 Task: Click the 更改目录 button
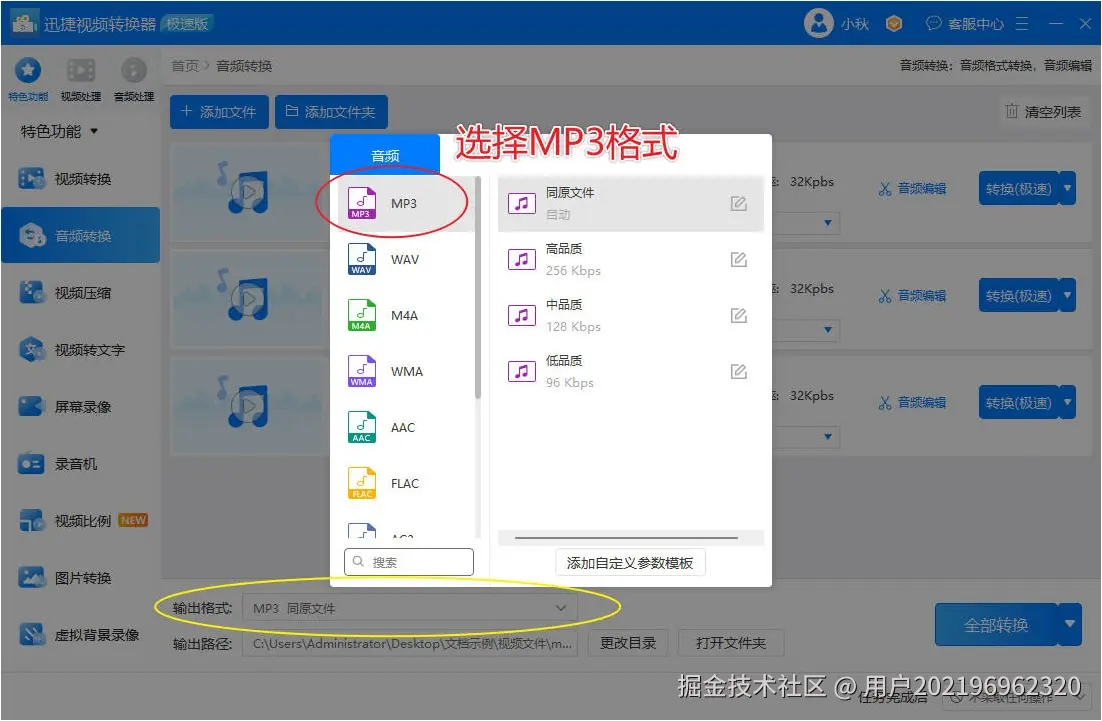click(628, 643)
